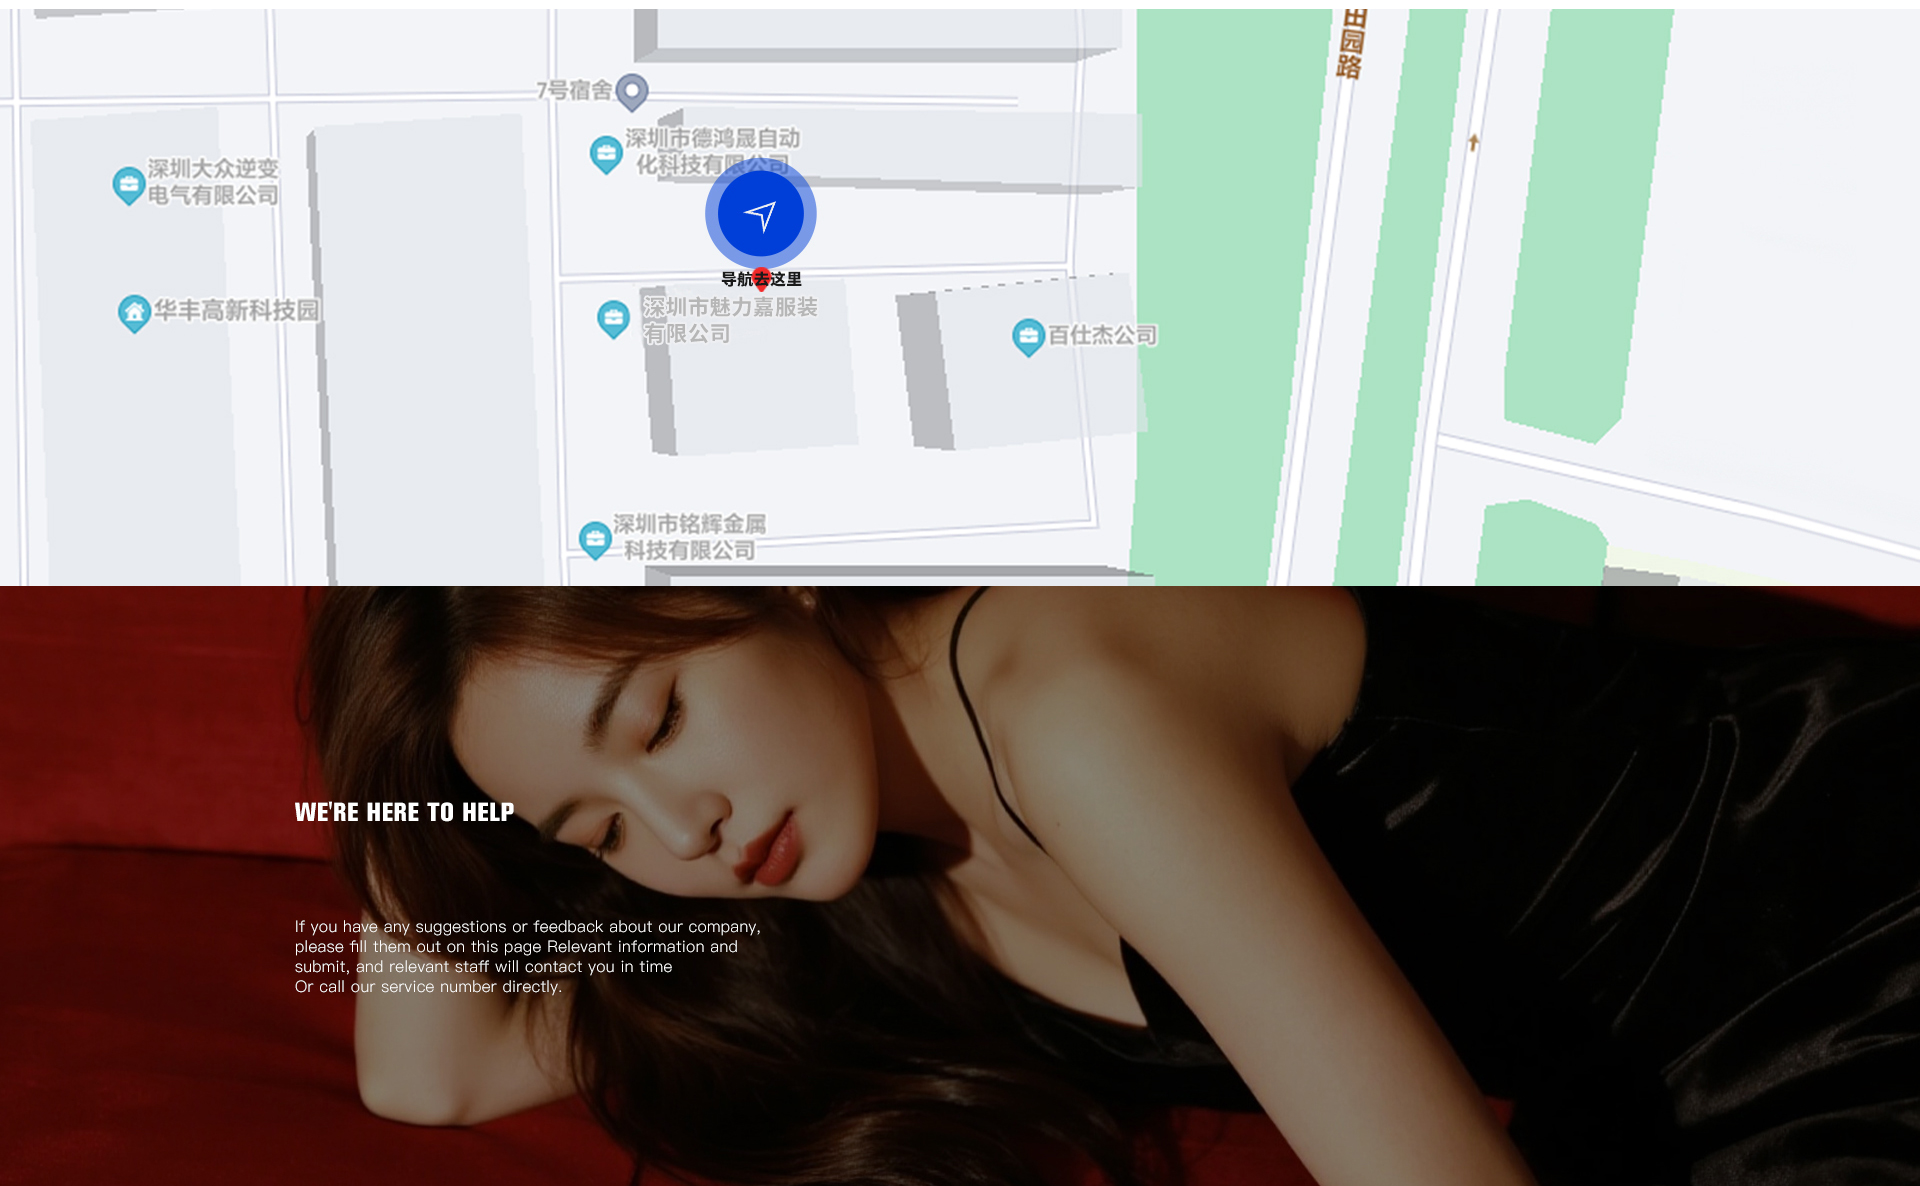Select the 深圳市魅力嘉服装 briefcase marker icon
This screenshot has height=1186, width=1920.
pyautogui.click(x=613, y=319)
